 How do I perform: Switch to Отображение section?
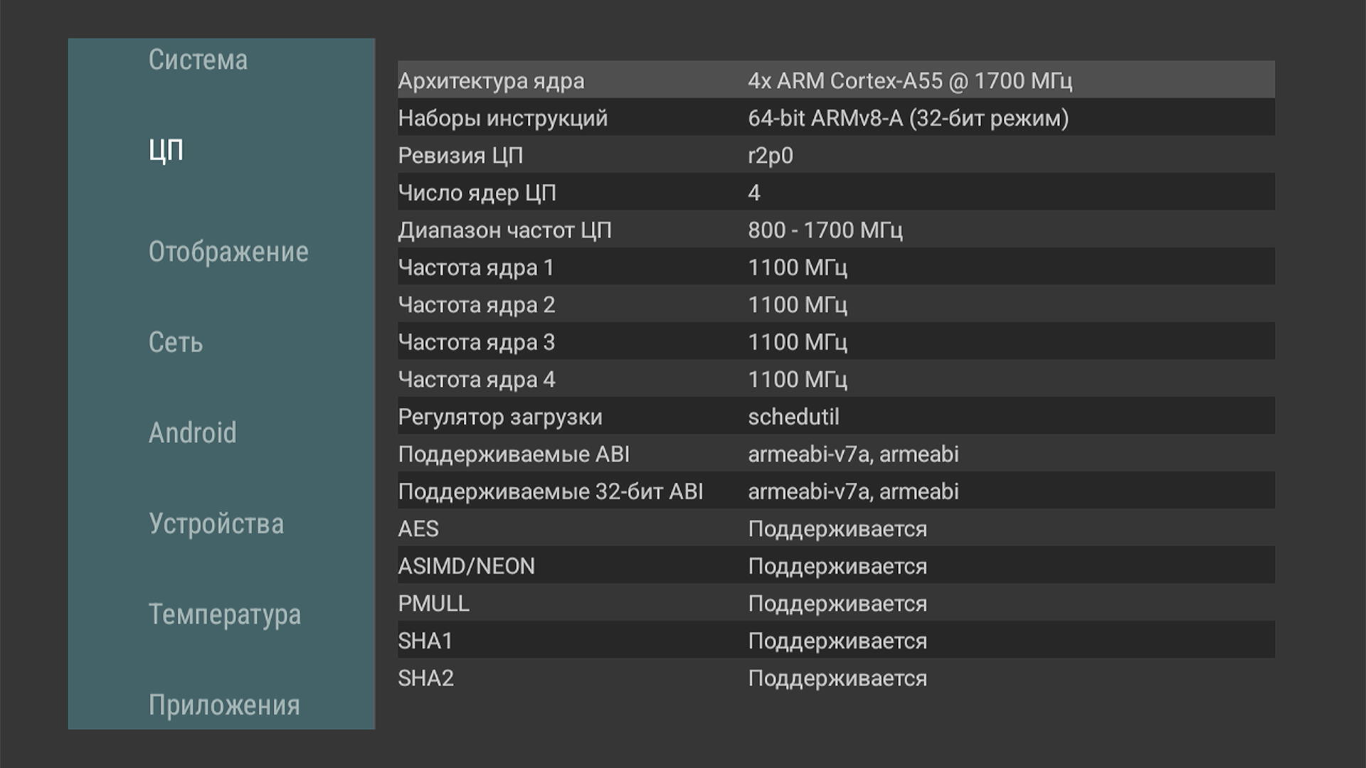(228, 252)
